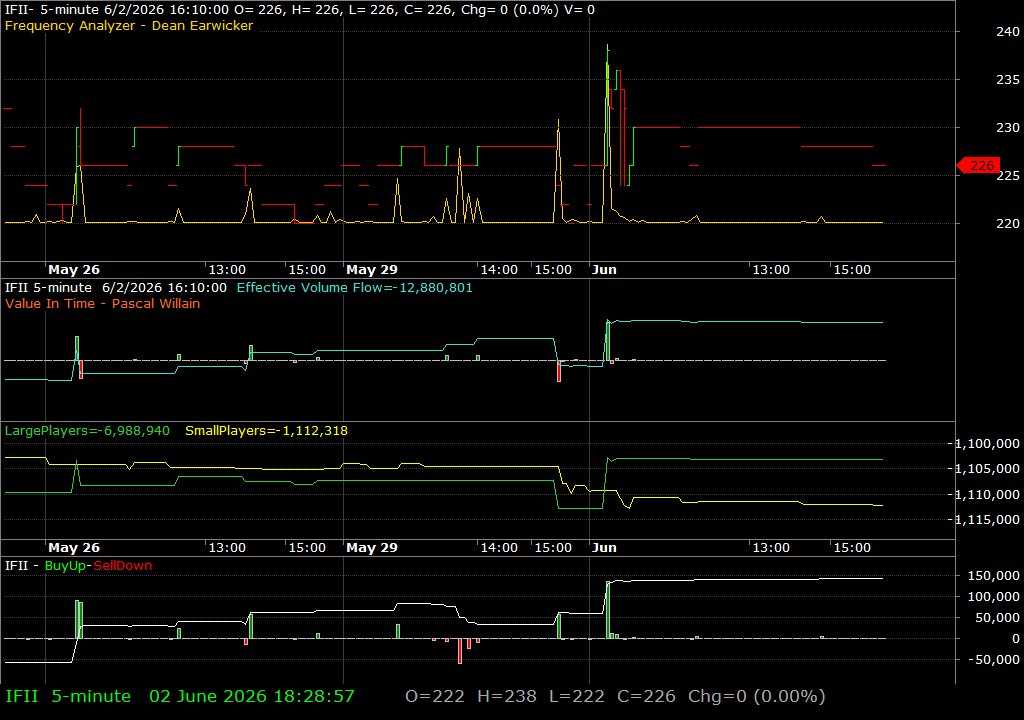This screenshot has width=1024, height=720.
Task: Select the 'LargePlayers=-6,988,940' legend
Action: click(87, 431)
